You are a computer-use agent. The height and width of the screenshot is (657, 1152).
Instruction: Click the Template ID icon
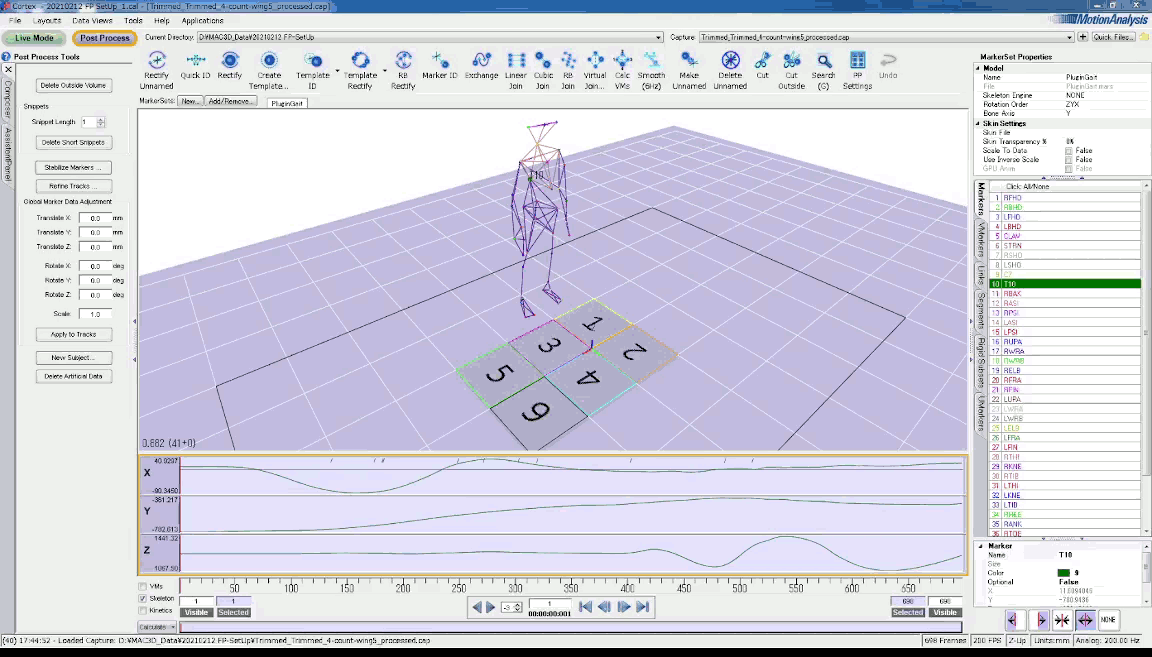pyautogui.click(x=313, y=60)
